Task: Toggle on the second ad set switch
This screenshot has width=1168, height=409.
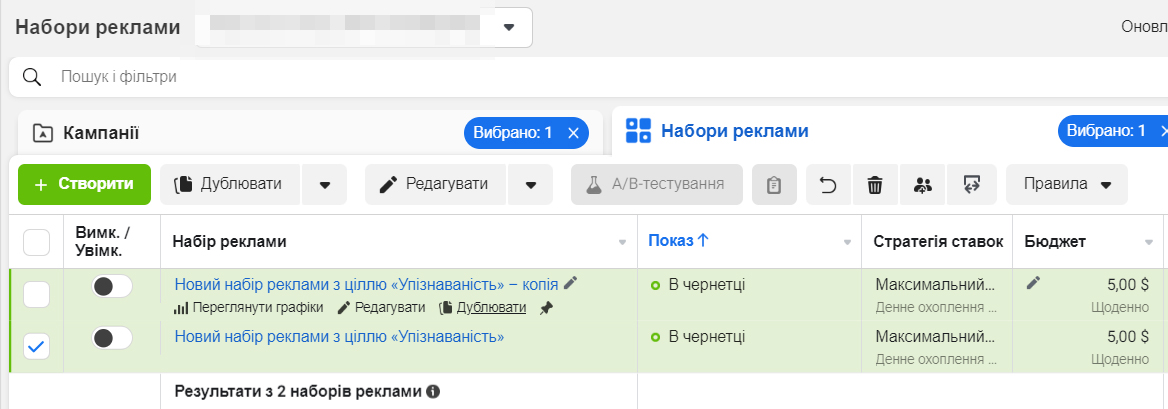Action: [x=112, y=338]
